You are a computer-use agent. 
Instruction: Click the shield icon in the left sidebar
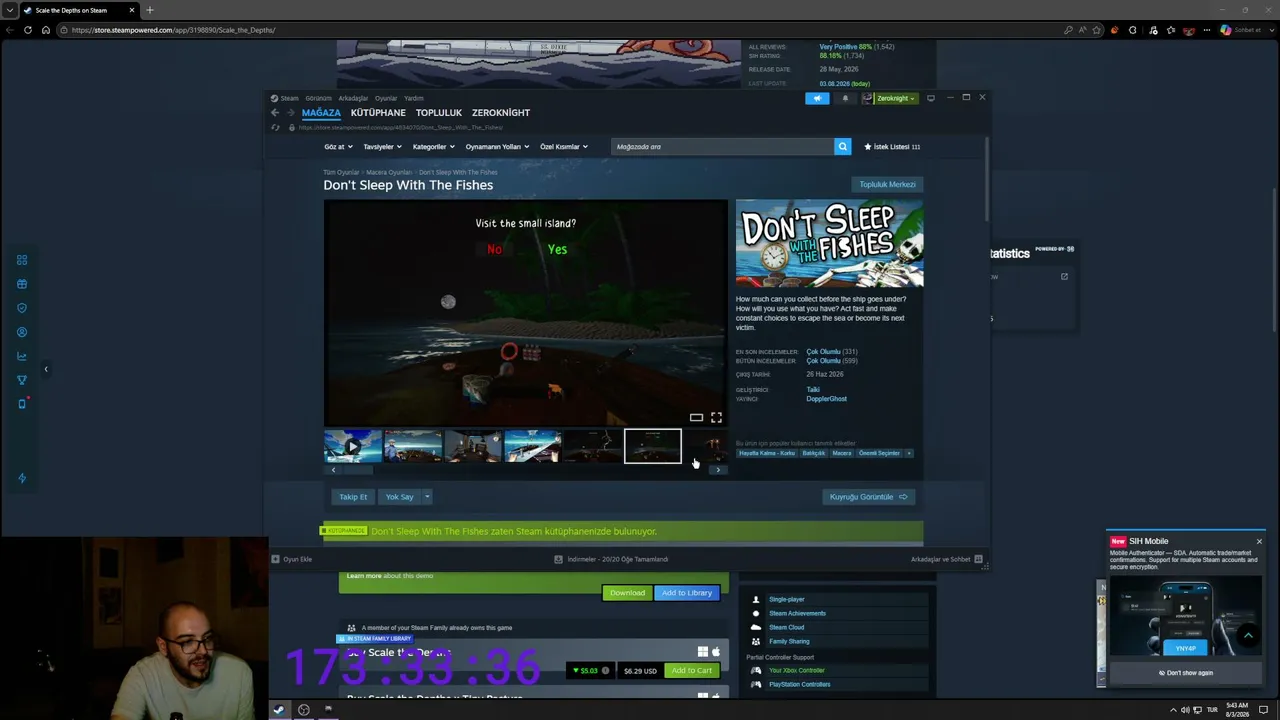click(x=22, y=308)
